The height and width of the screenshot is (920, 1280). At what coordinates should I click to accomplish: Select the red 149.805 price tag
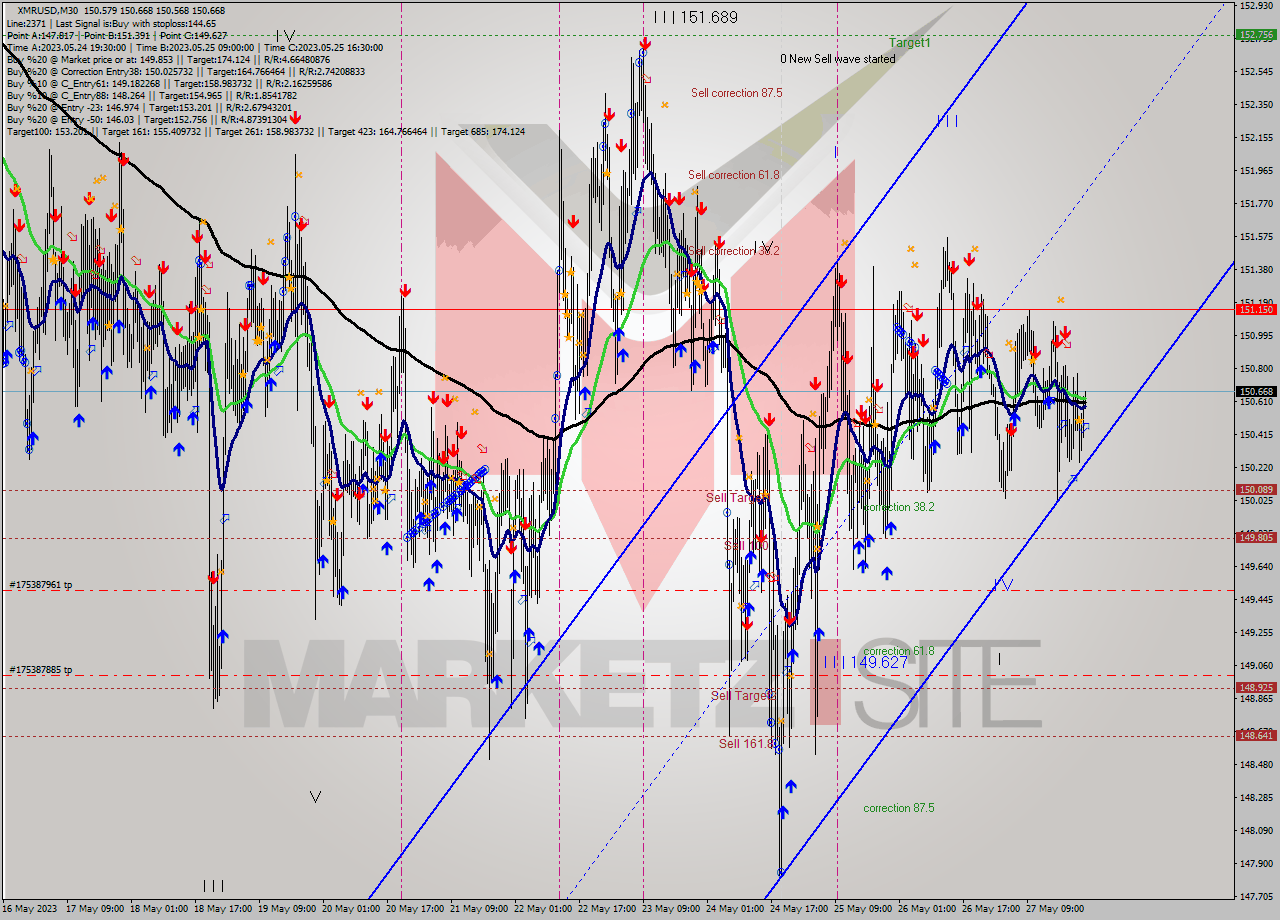tap(1256, 537)
